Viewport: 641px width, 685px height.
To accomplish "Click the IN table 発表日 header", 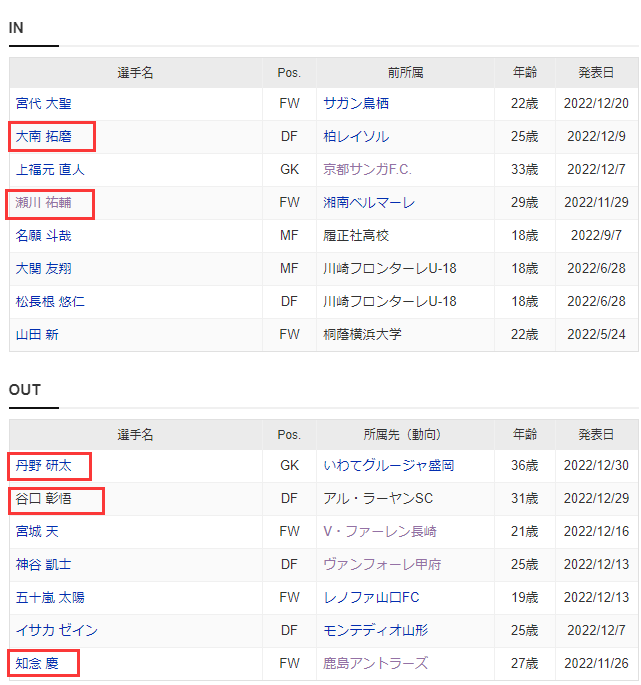I will point(596,73).
